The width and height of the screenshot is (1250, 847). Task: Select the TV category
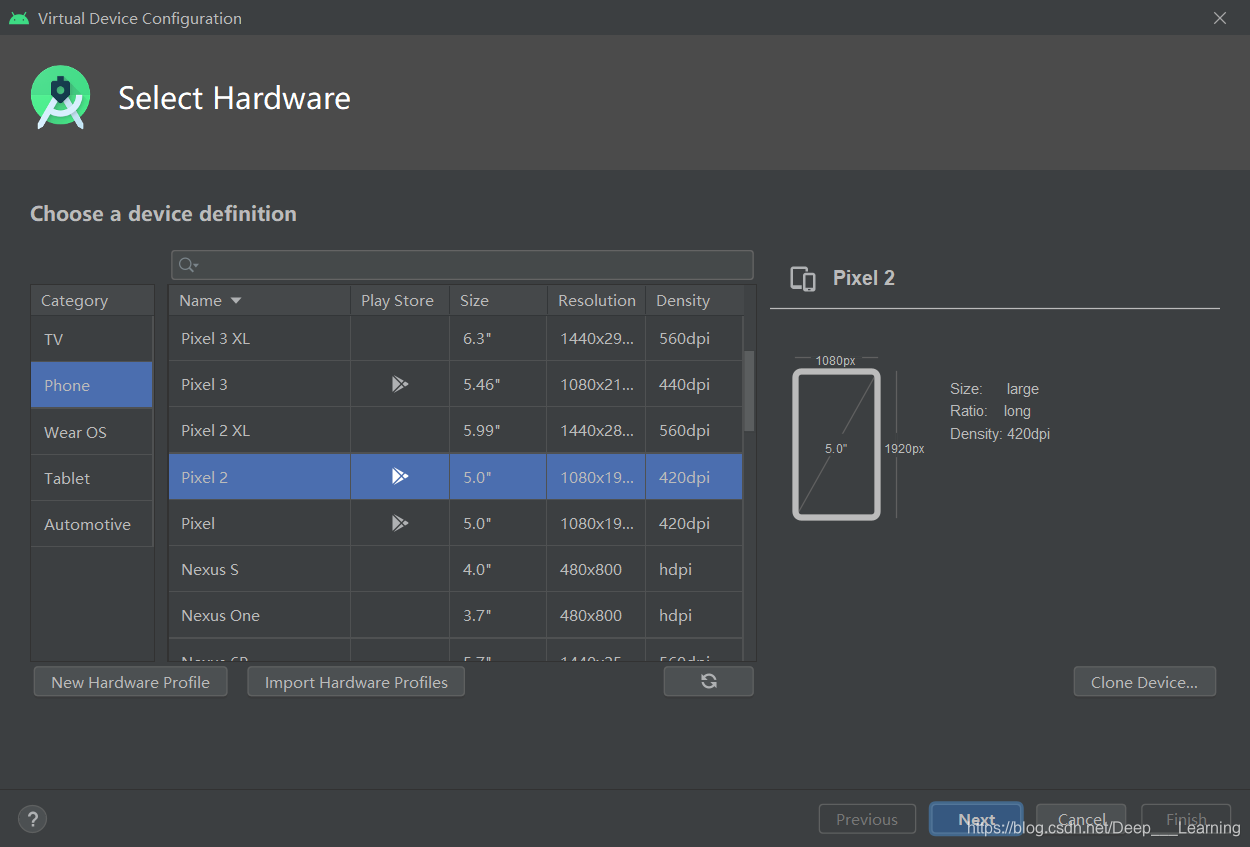(x=92, y=339)
